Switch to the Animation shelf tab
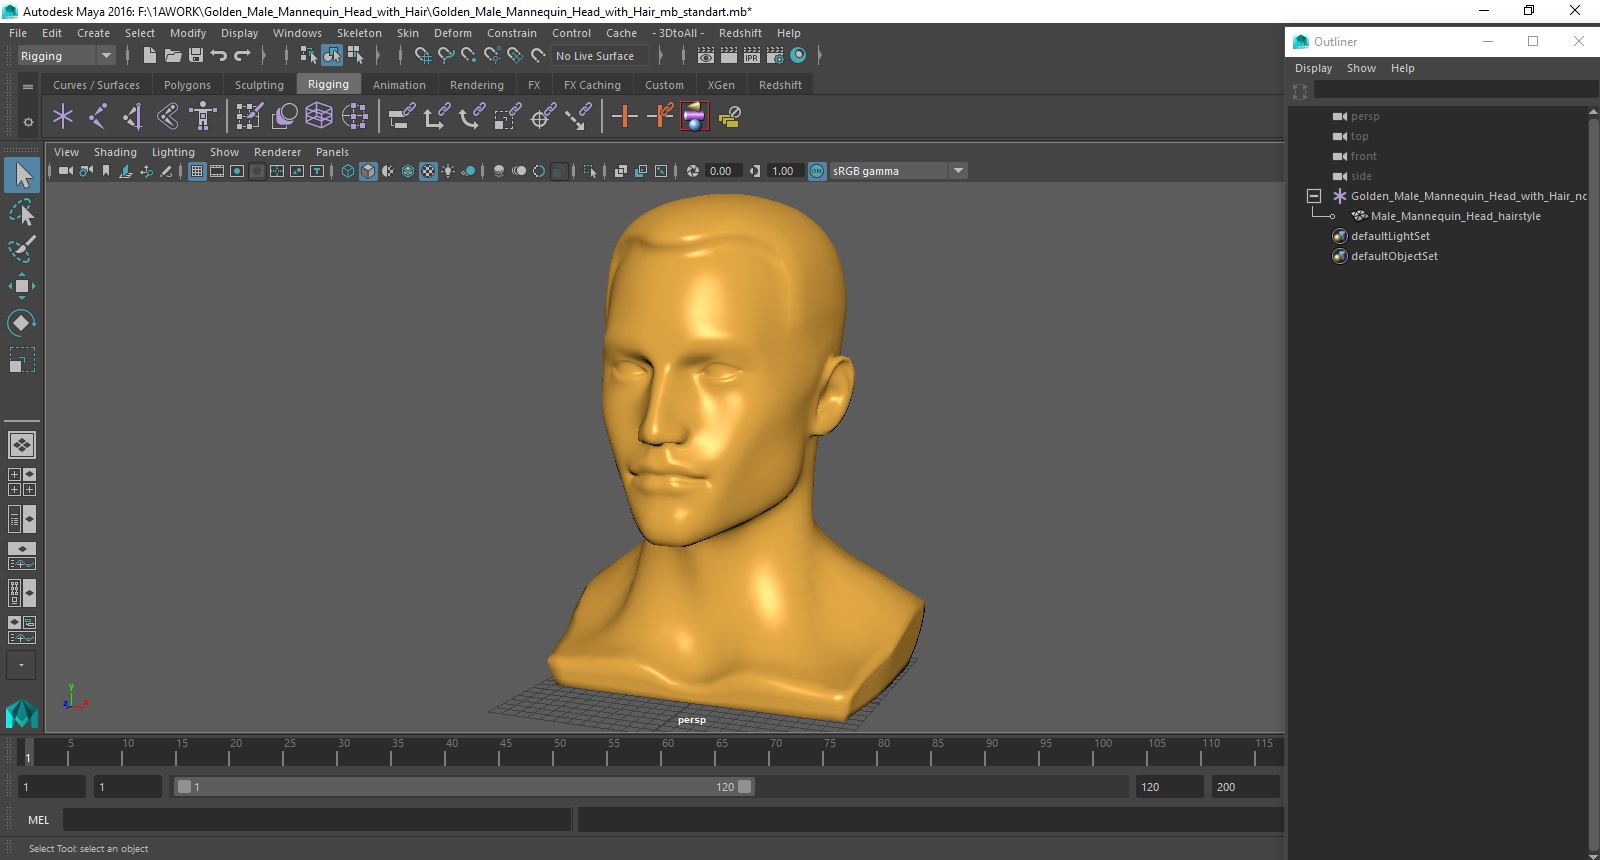This screenshot has height=860, width=1600. (x=399, y=85)
